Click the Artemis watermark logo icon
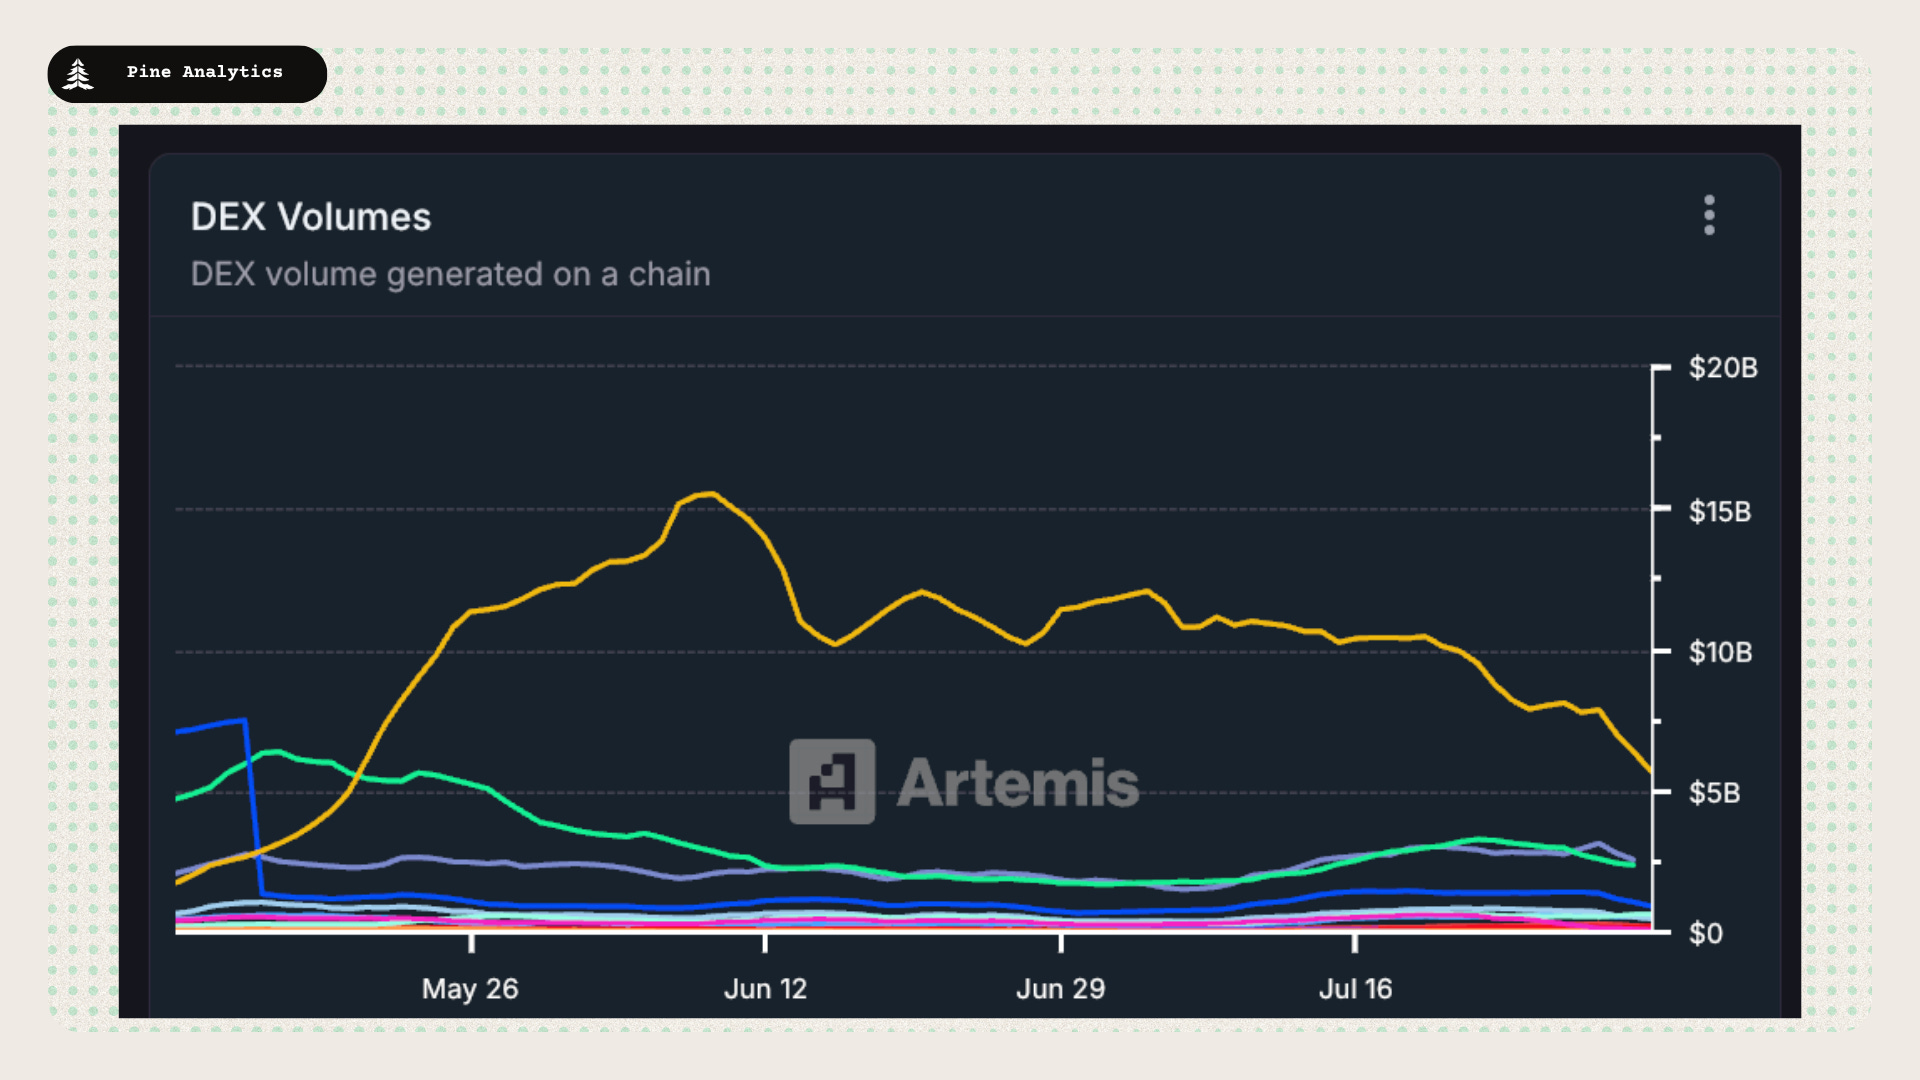The image size is (1920, 1080). pyautogui.click(x=832, y=782)
